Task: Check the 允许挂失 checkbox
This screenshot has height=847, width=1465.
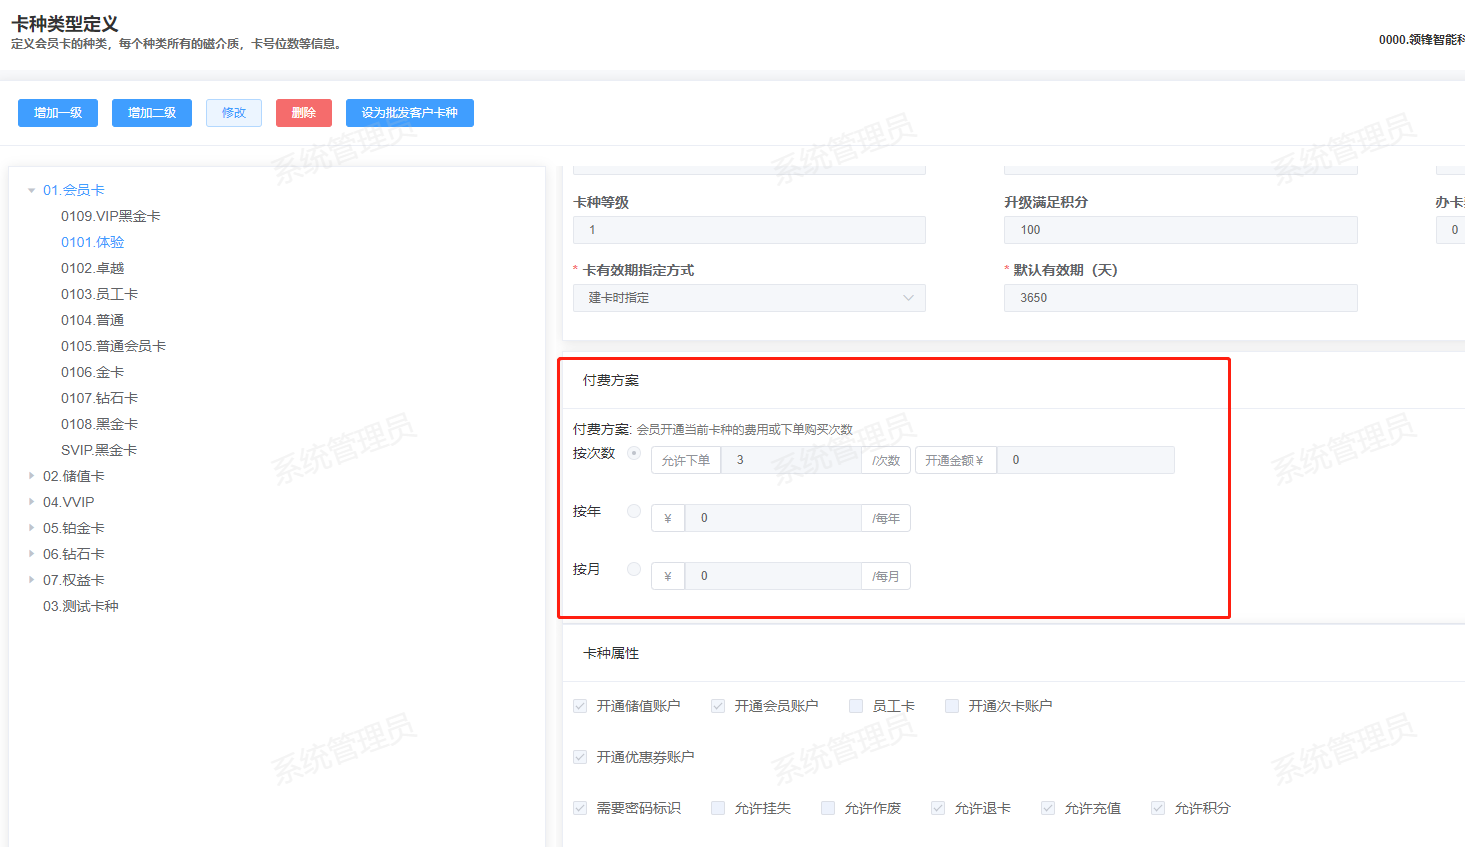Action: coord(718,808)
